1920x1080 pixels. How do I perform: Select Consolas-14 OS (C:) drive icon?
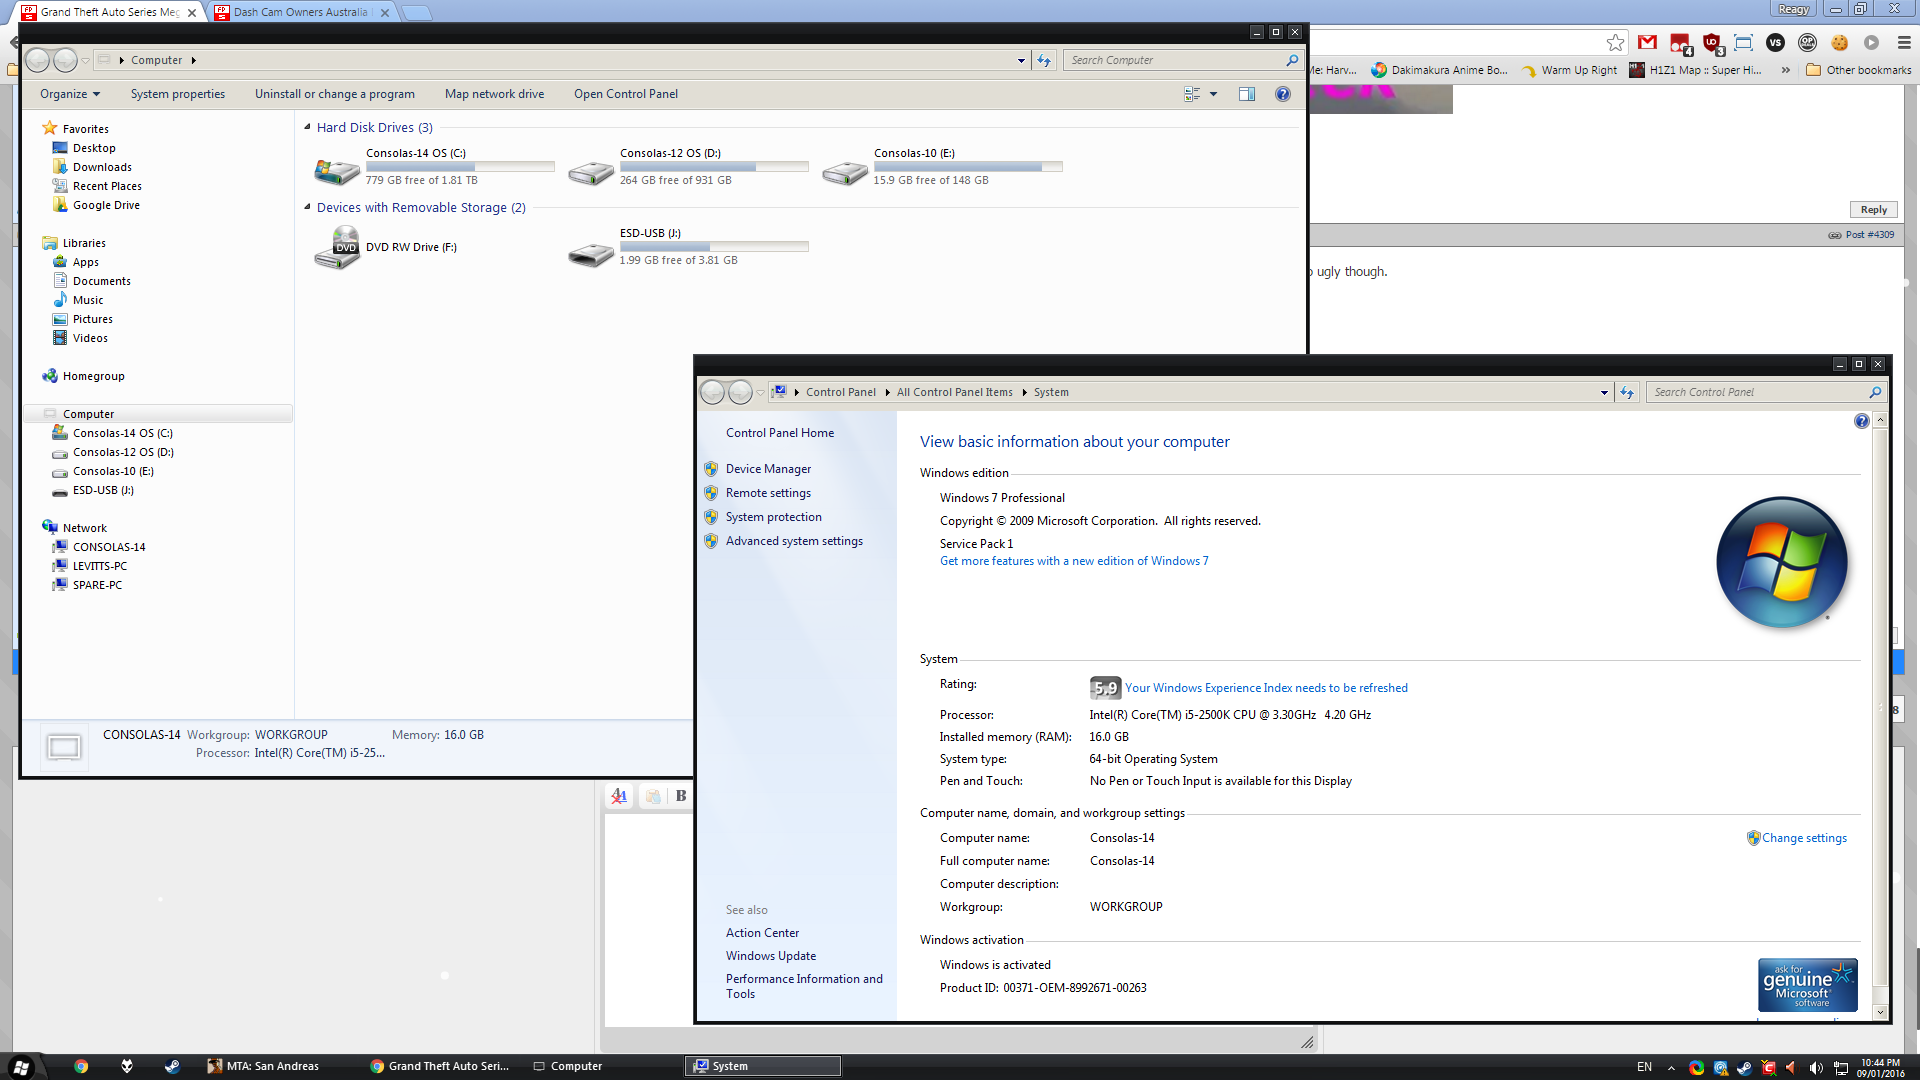coord(337,172)
